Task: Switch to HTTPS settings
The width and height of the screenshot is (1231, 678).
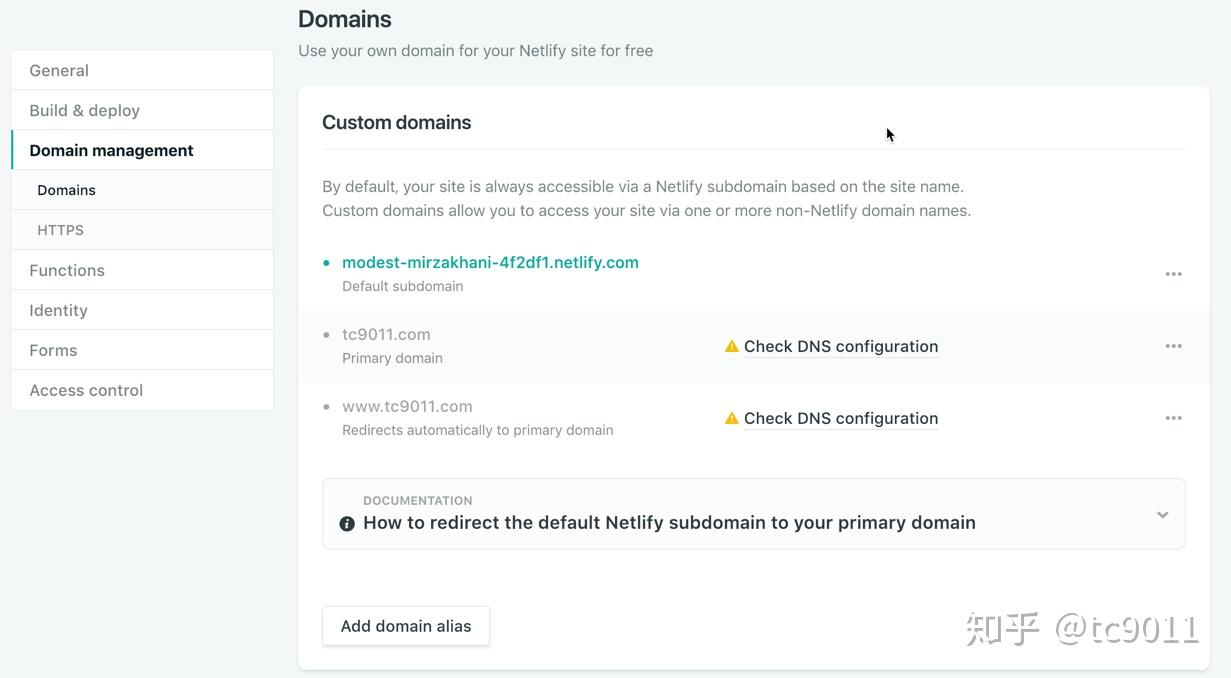Action: pos(60,229)
